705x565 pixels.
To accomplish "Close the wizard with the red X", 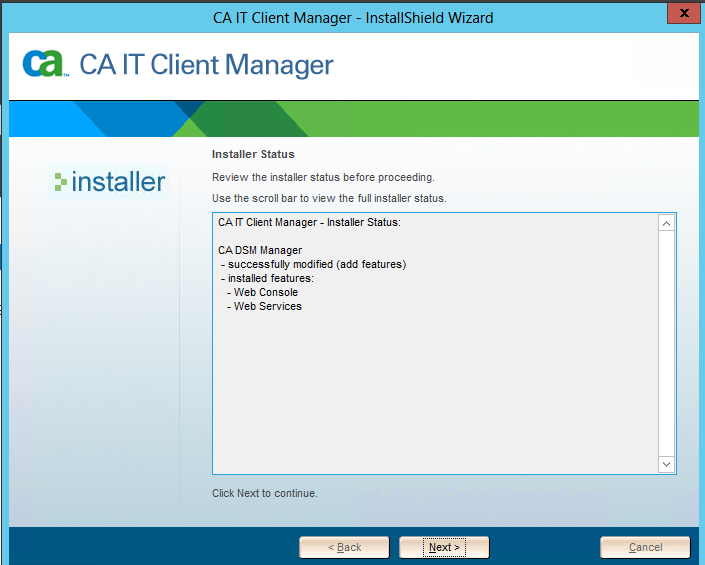I will tap(684, 13).
